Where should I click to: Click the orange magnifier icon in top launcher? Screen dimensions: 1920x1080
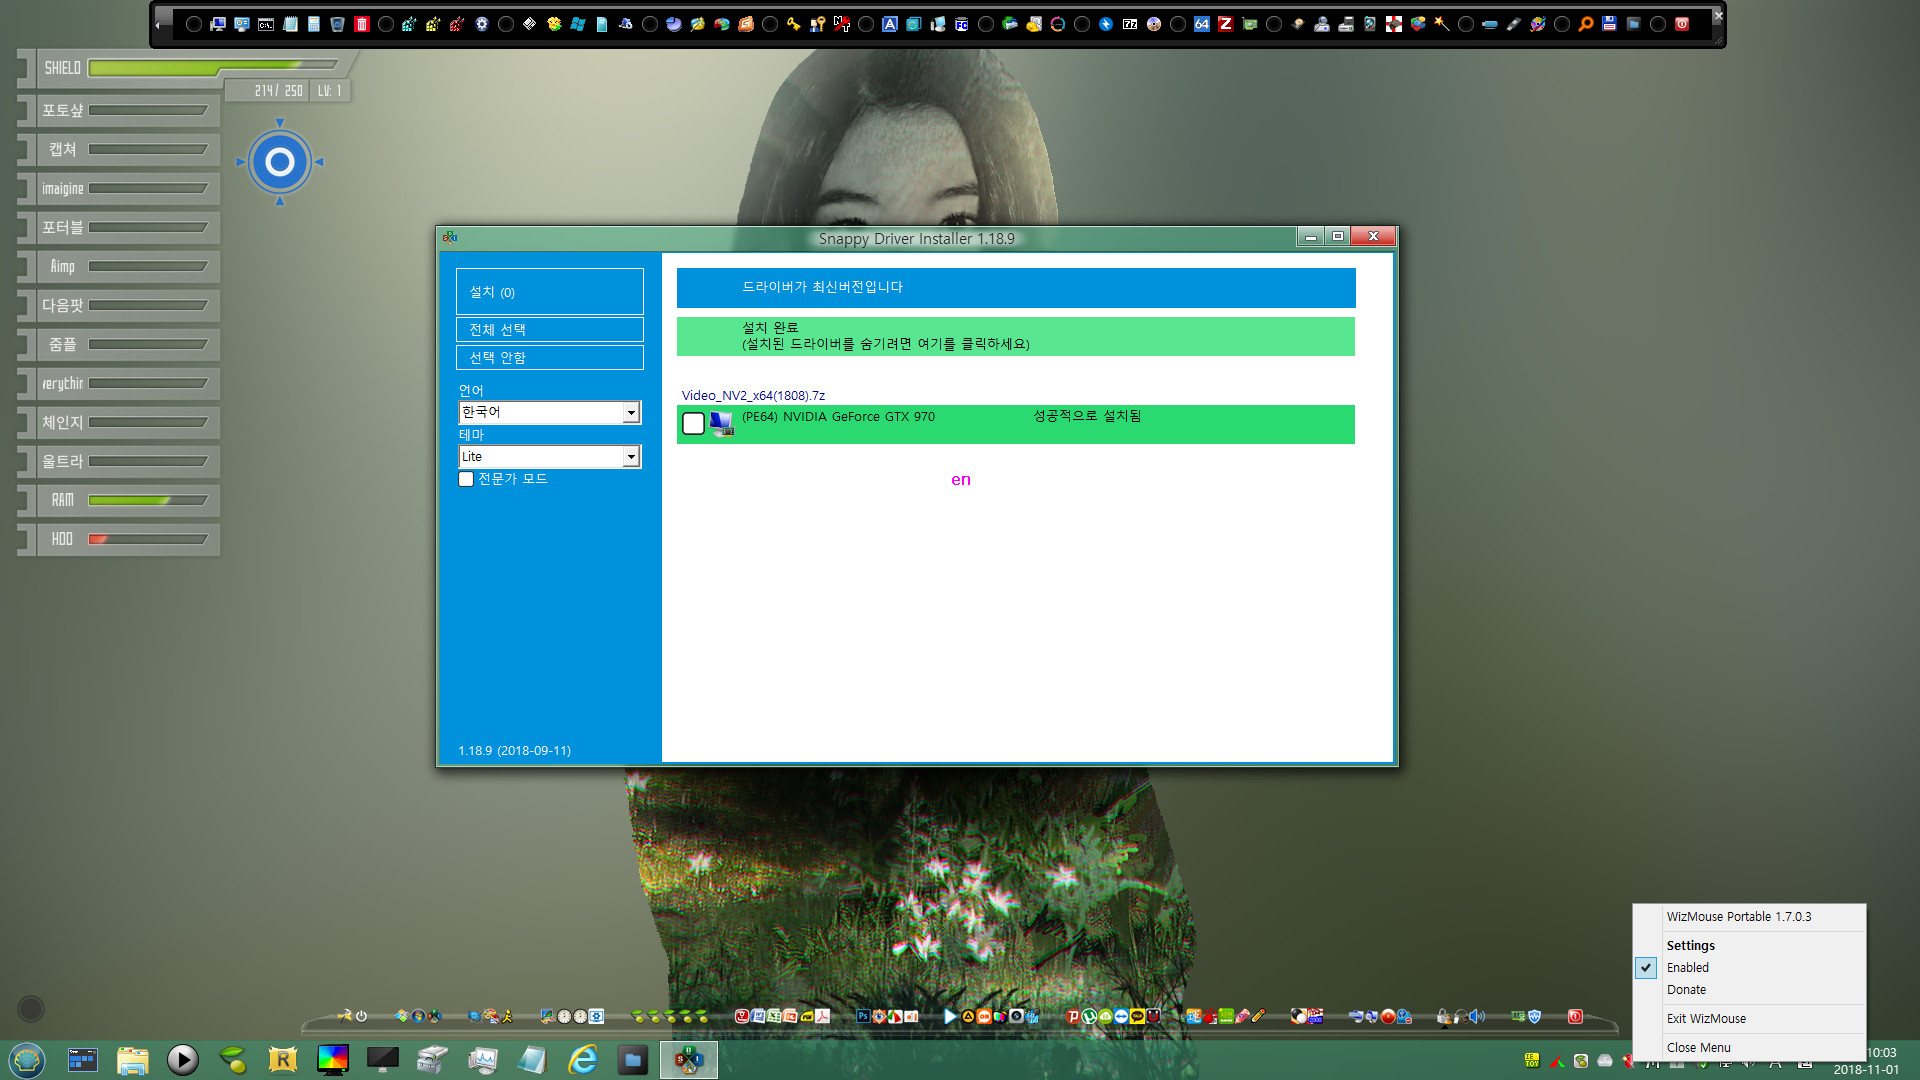point(1586,24)
